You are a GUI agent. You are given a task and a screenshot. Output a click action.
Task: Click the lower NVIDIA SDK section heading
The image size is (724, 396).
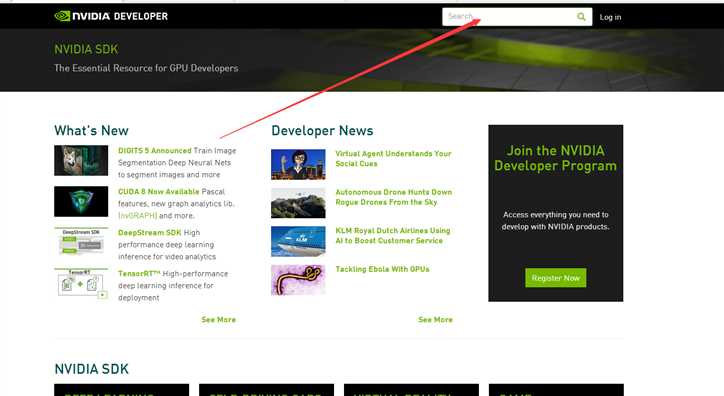[x=91, y=369]
